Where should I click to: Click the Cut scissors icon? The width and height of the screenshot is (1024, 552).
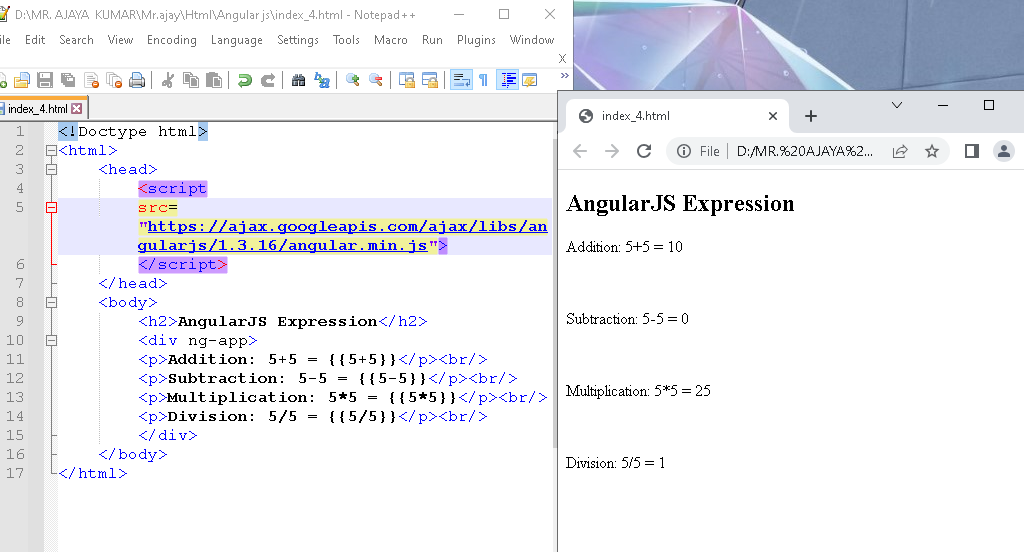[168, 80]
